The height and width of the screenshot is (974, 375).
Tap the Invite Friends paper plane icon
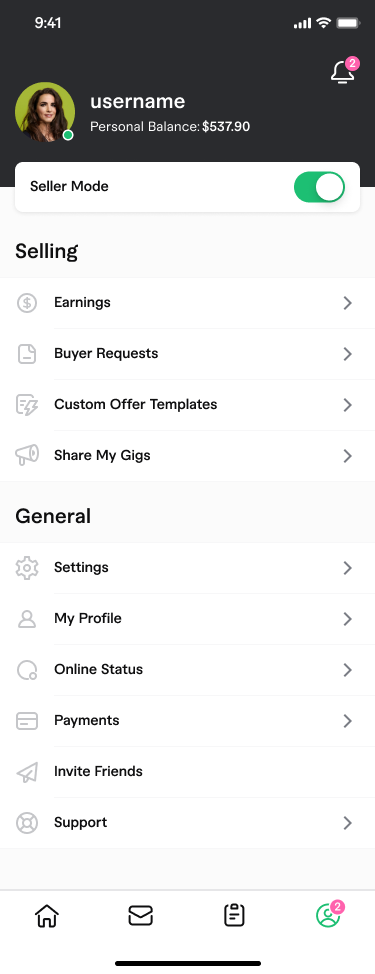(x=27, y=771)
